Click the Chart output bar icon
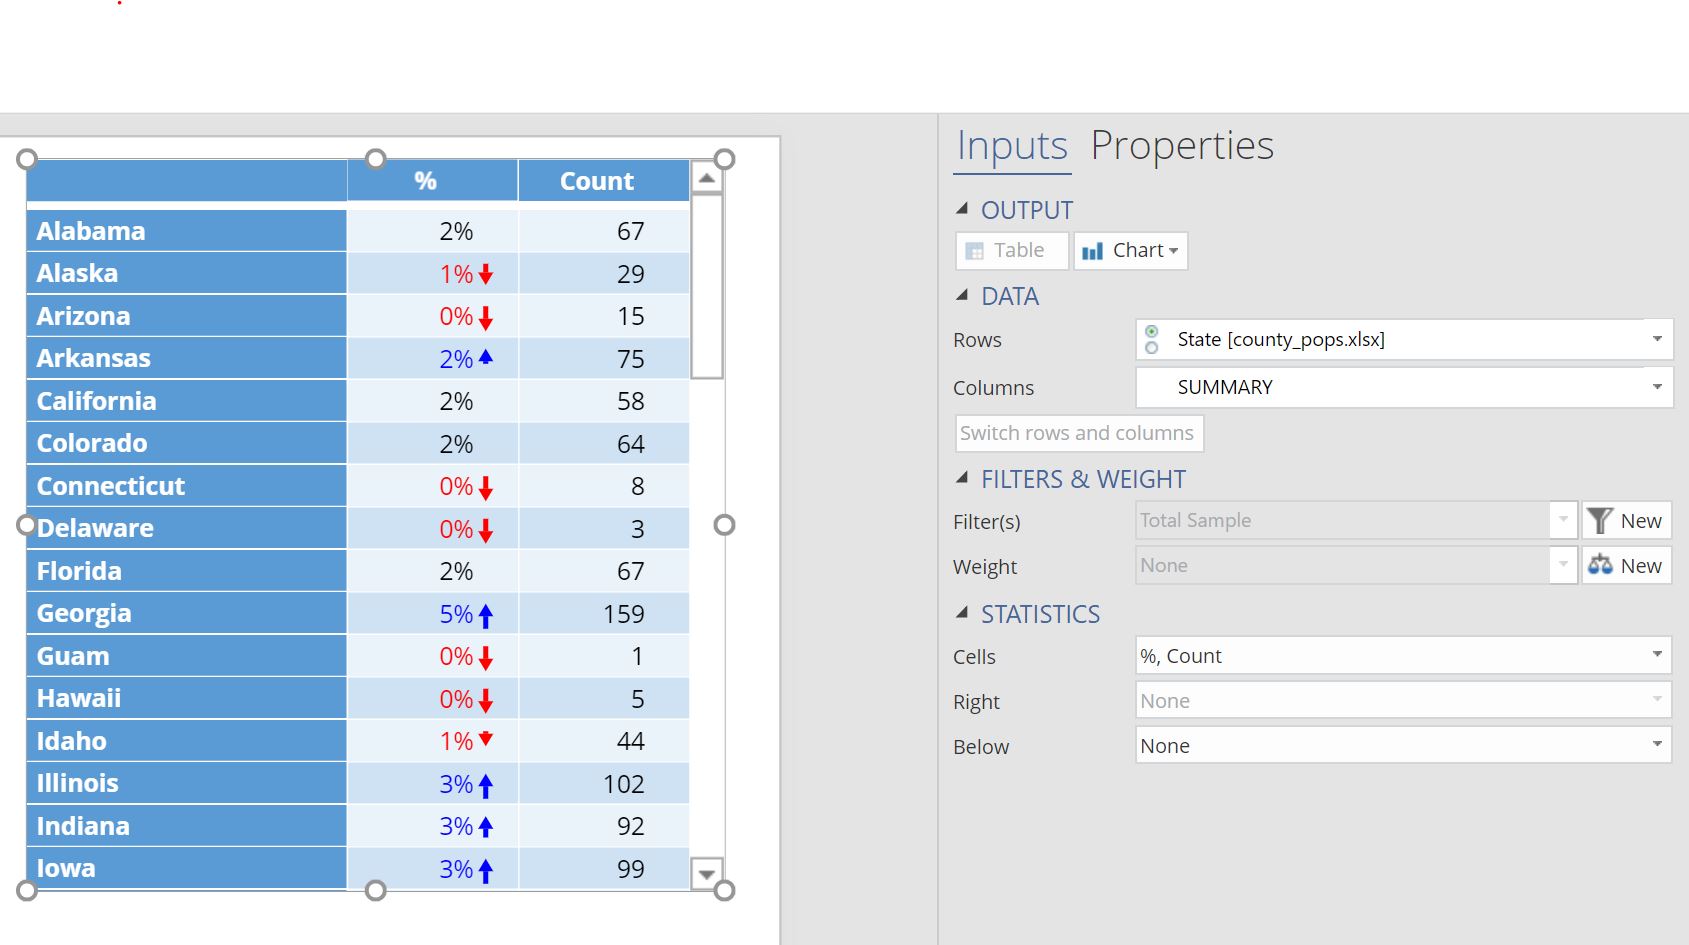1689x945 pixels. 1093,251
